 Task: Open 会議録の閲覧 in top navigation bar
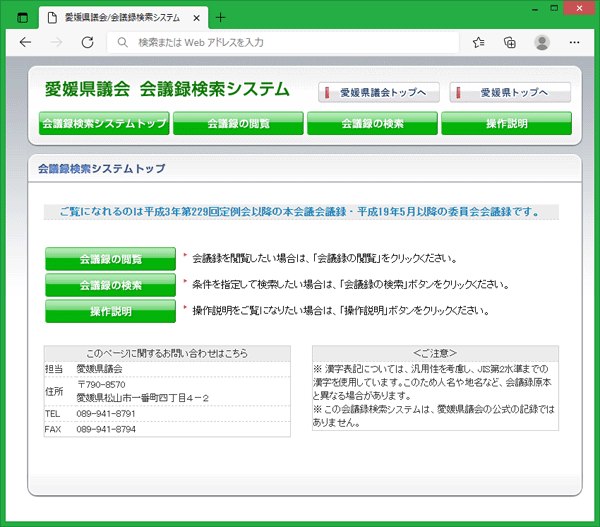238,123
